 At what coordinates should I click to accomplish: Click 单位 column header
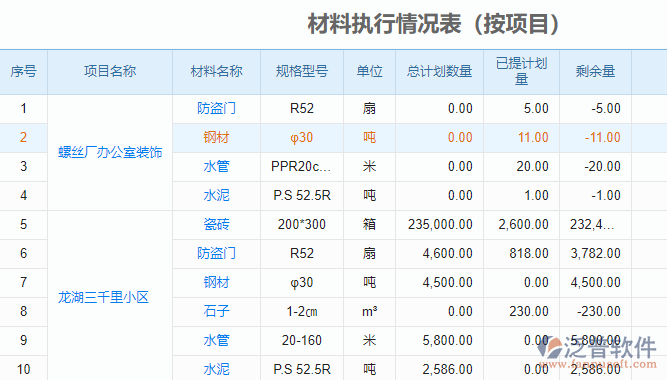[369, 71]
